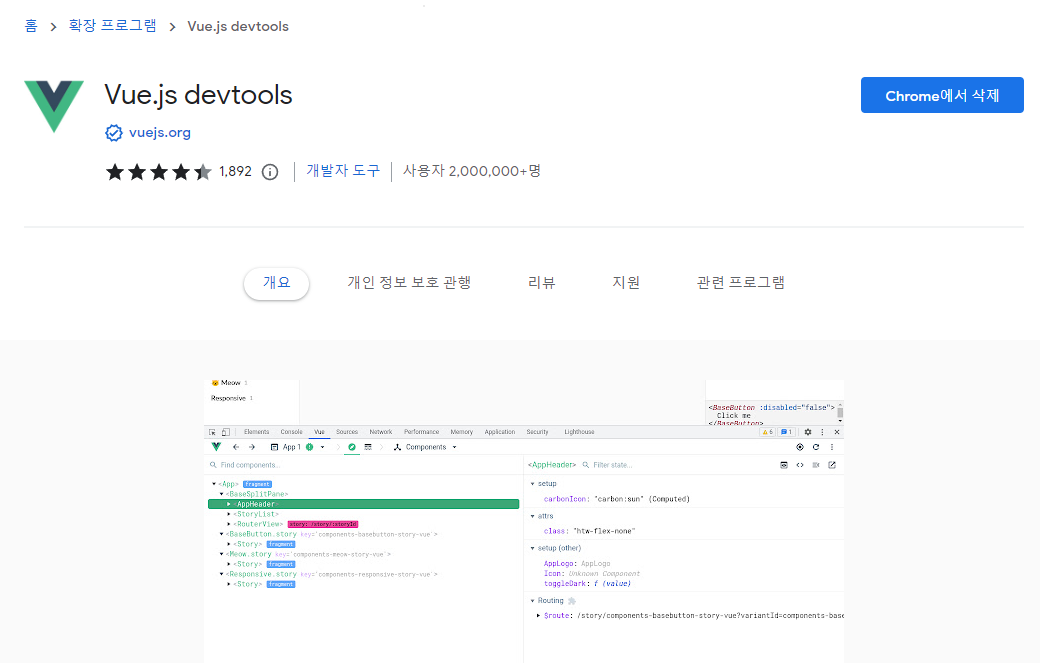Click the warnings badge showing 6
1040x663 pixels.
(x=767, y=432)
